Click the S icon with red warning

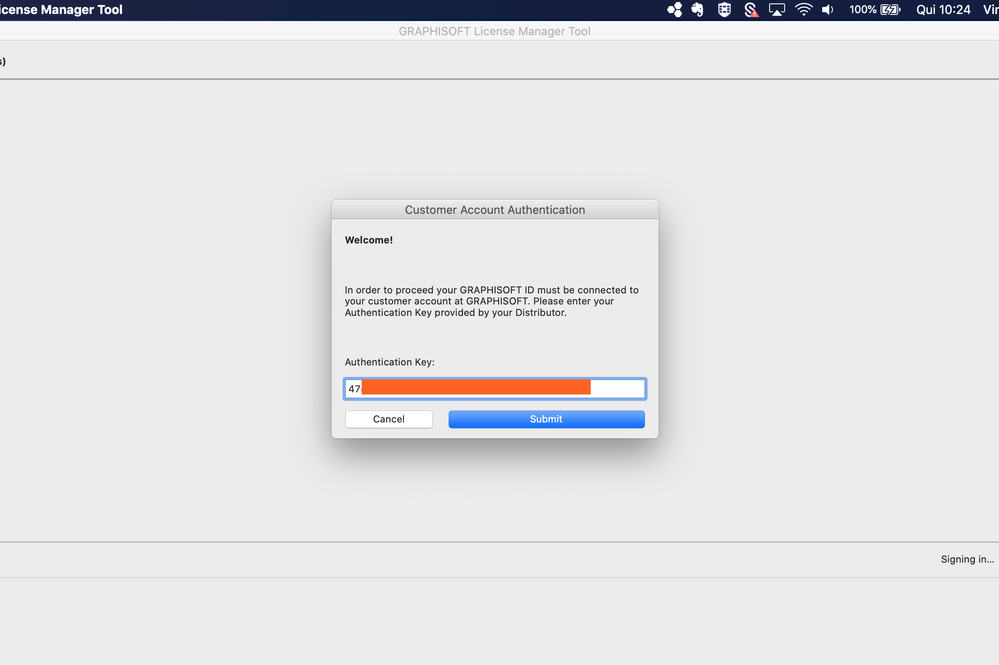click(x=751, y=10)
